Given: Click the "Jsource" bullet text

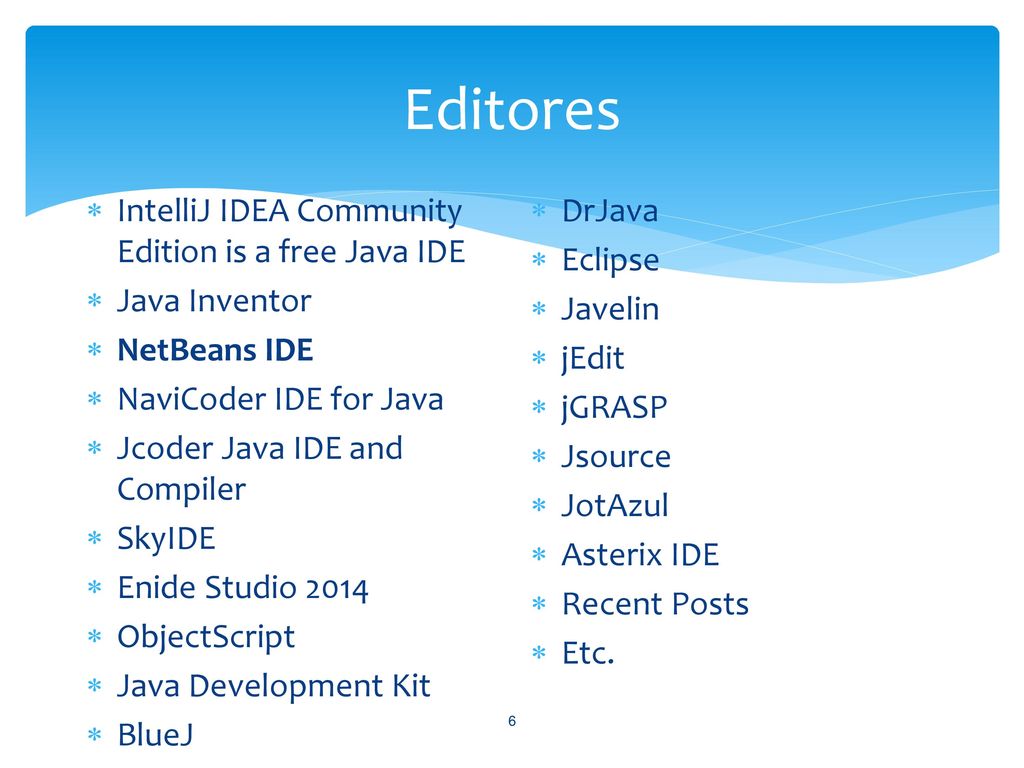Looking at the screenshot, I should pyautogui.click(x=616, y=456).
